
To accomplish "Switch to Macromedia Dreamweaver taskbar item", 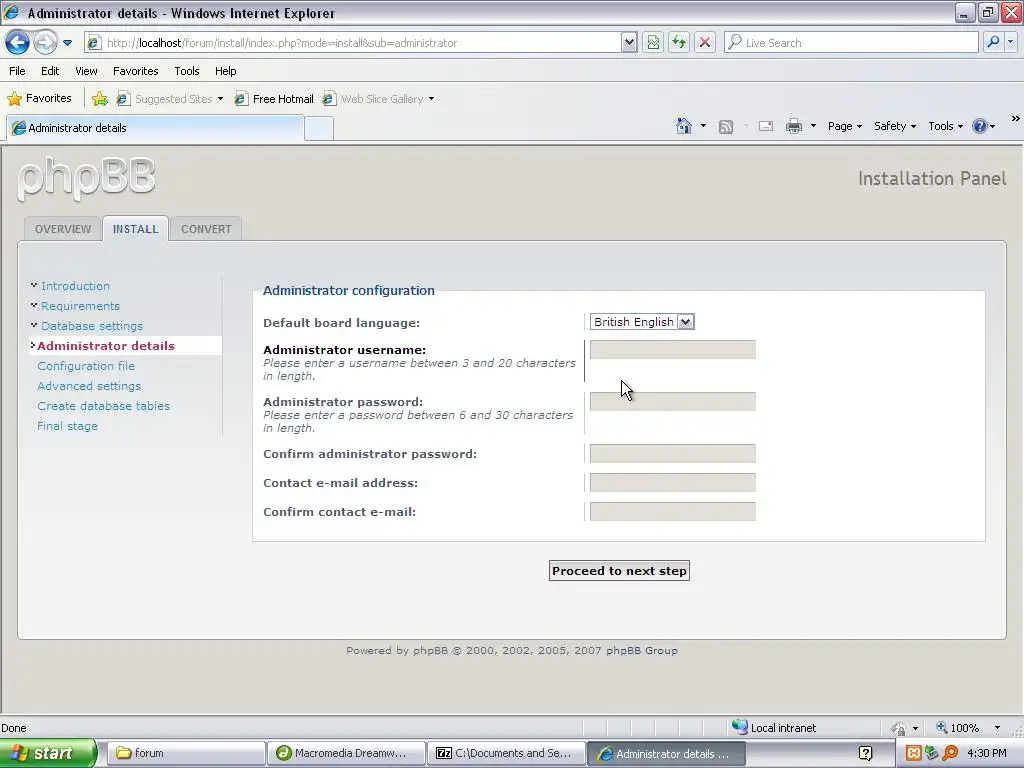I will click(x=346, y=753).
